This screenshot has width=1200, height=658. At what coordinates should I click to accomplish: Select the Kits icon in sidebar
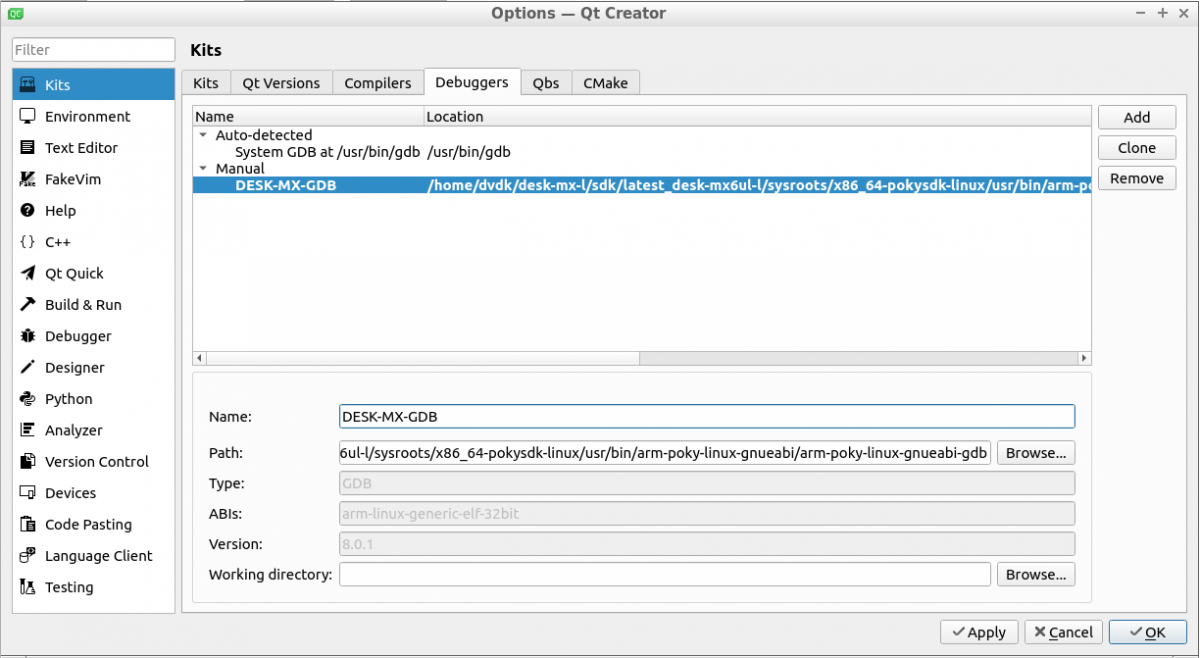(28, 85)
